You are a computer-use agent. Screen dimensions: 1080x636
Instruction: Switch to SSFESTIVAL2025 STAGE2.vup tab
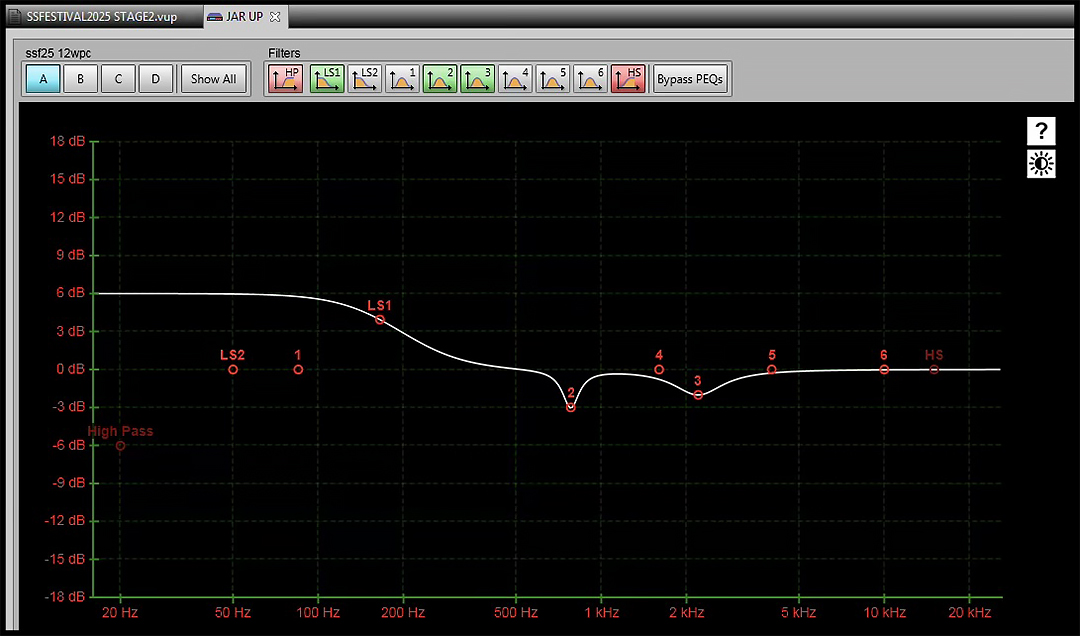click(x=101, y=17)
